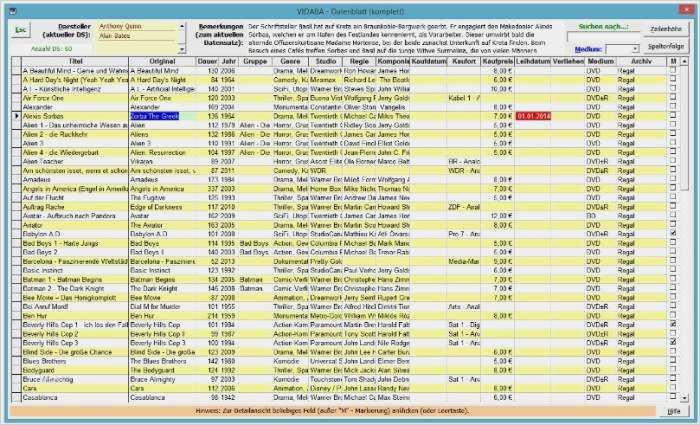This screenshot has height=425, width=700.
Task: Click the title Ben Hur in Titel column
Action: pos(33,316)
